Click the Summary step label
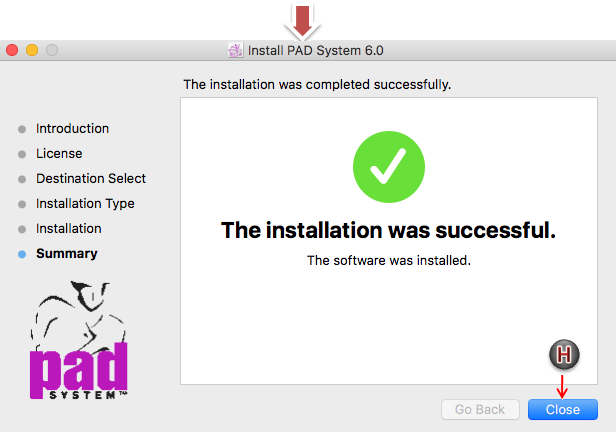The height and width of the screenshot is (432, 616). pyautogui.click(x=67, y=254)
